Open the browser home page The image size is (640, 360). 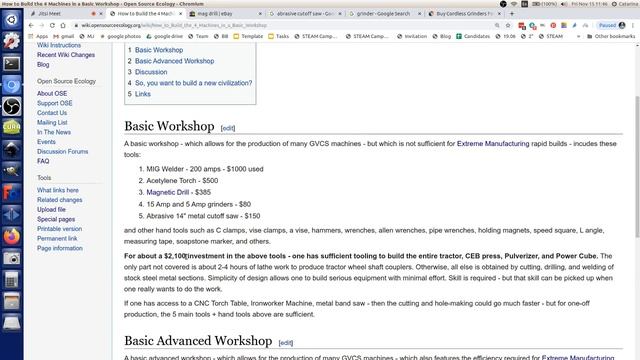pyautogui.click(x=63, y=25)
